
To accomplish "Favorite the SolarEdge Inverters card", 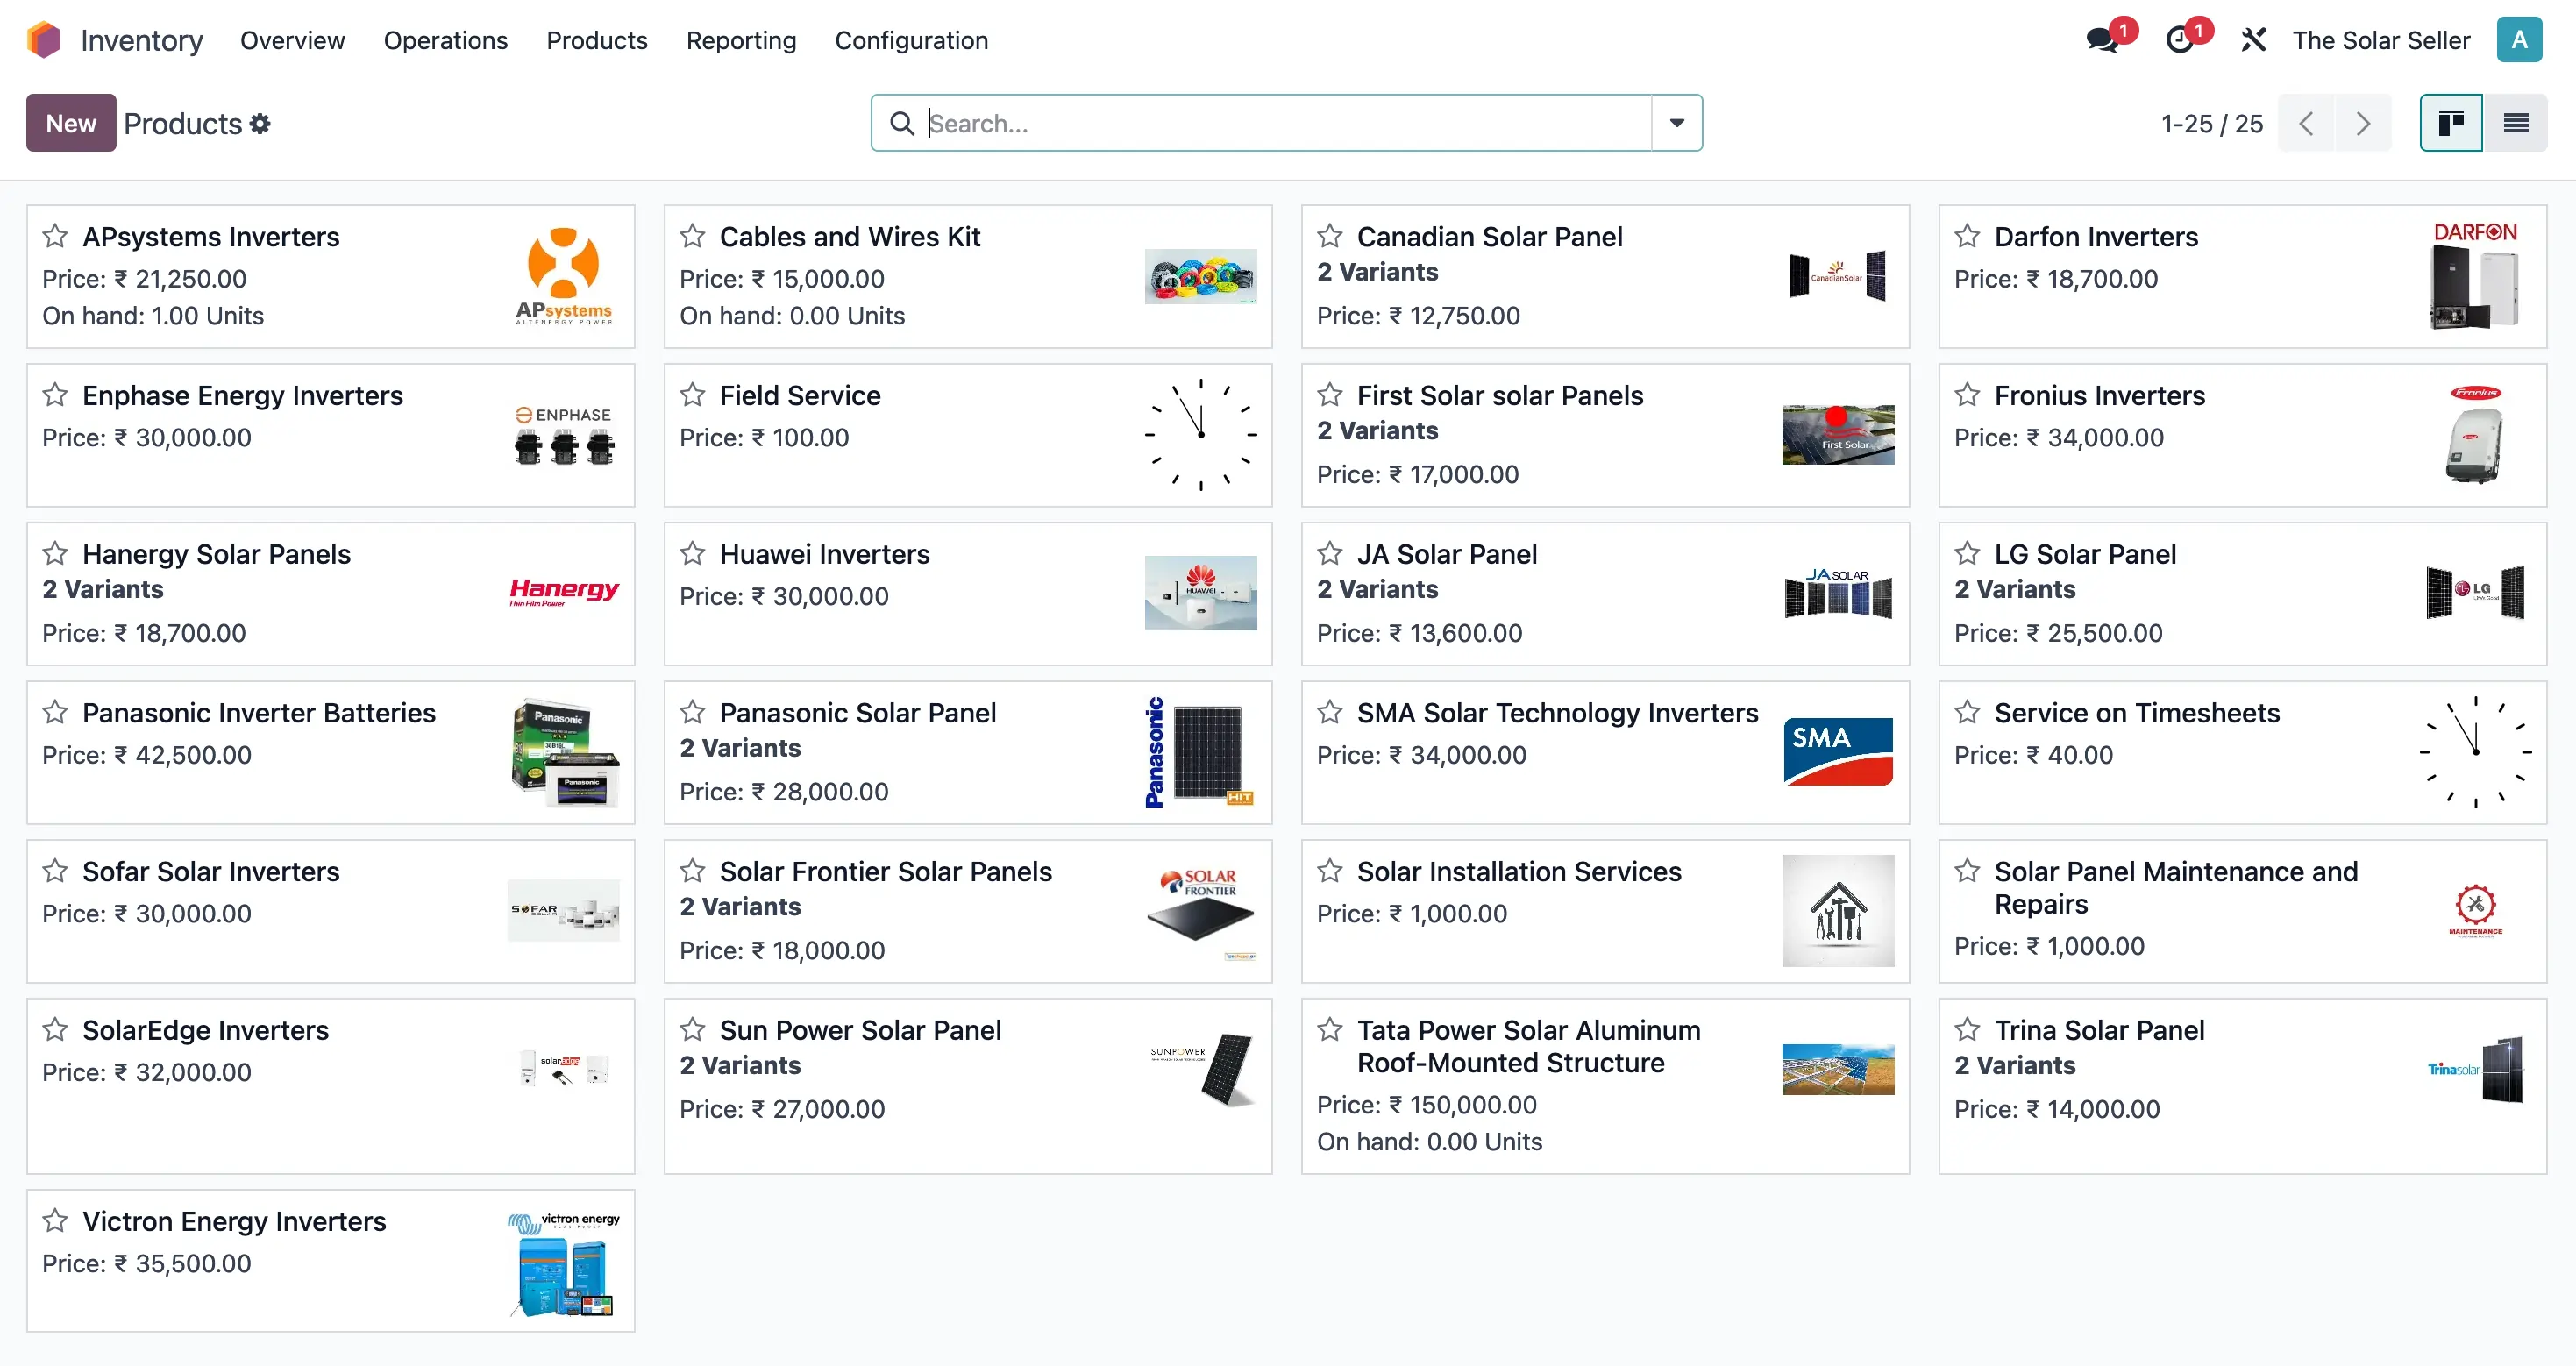I will (x=55, y=1029).
